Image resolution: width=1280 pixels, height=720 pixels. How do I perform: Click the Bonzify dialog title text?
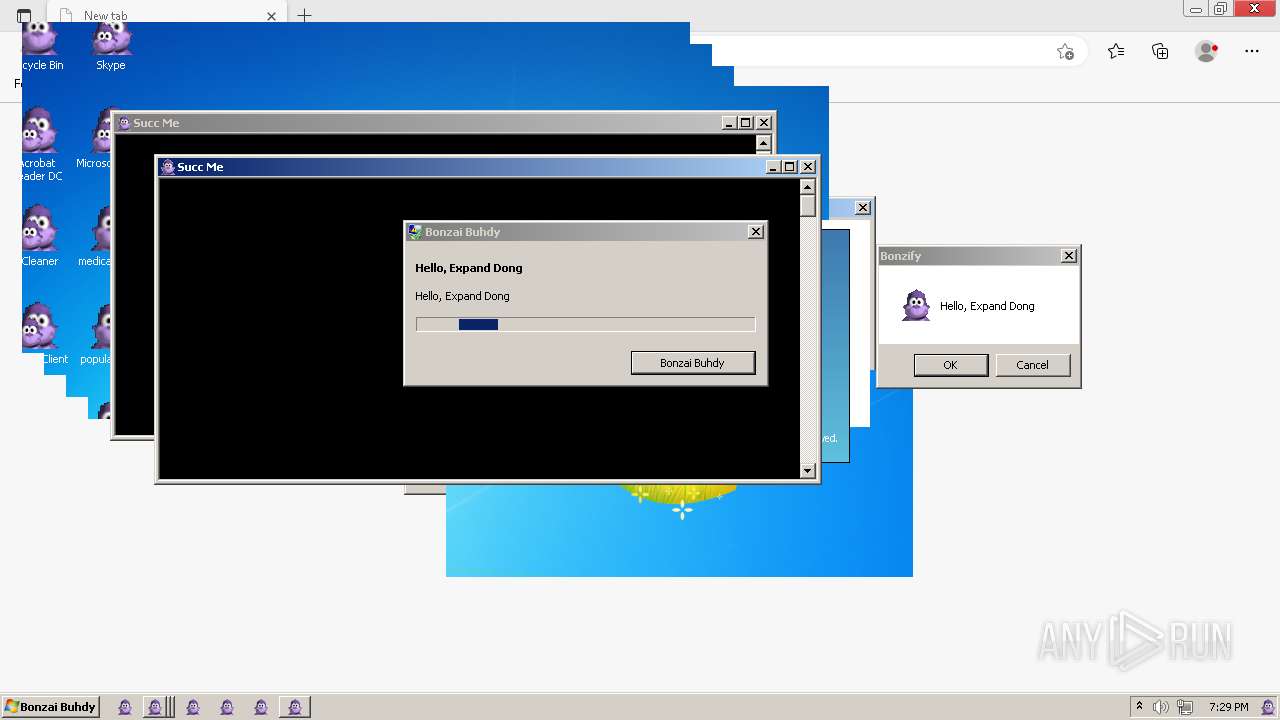pos(900,256)
